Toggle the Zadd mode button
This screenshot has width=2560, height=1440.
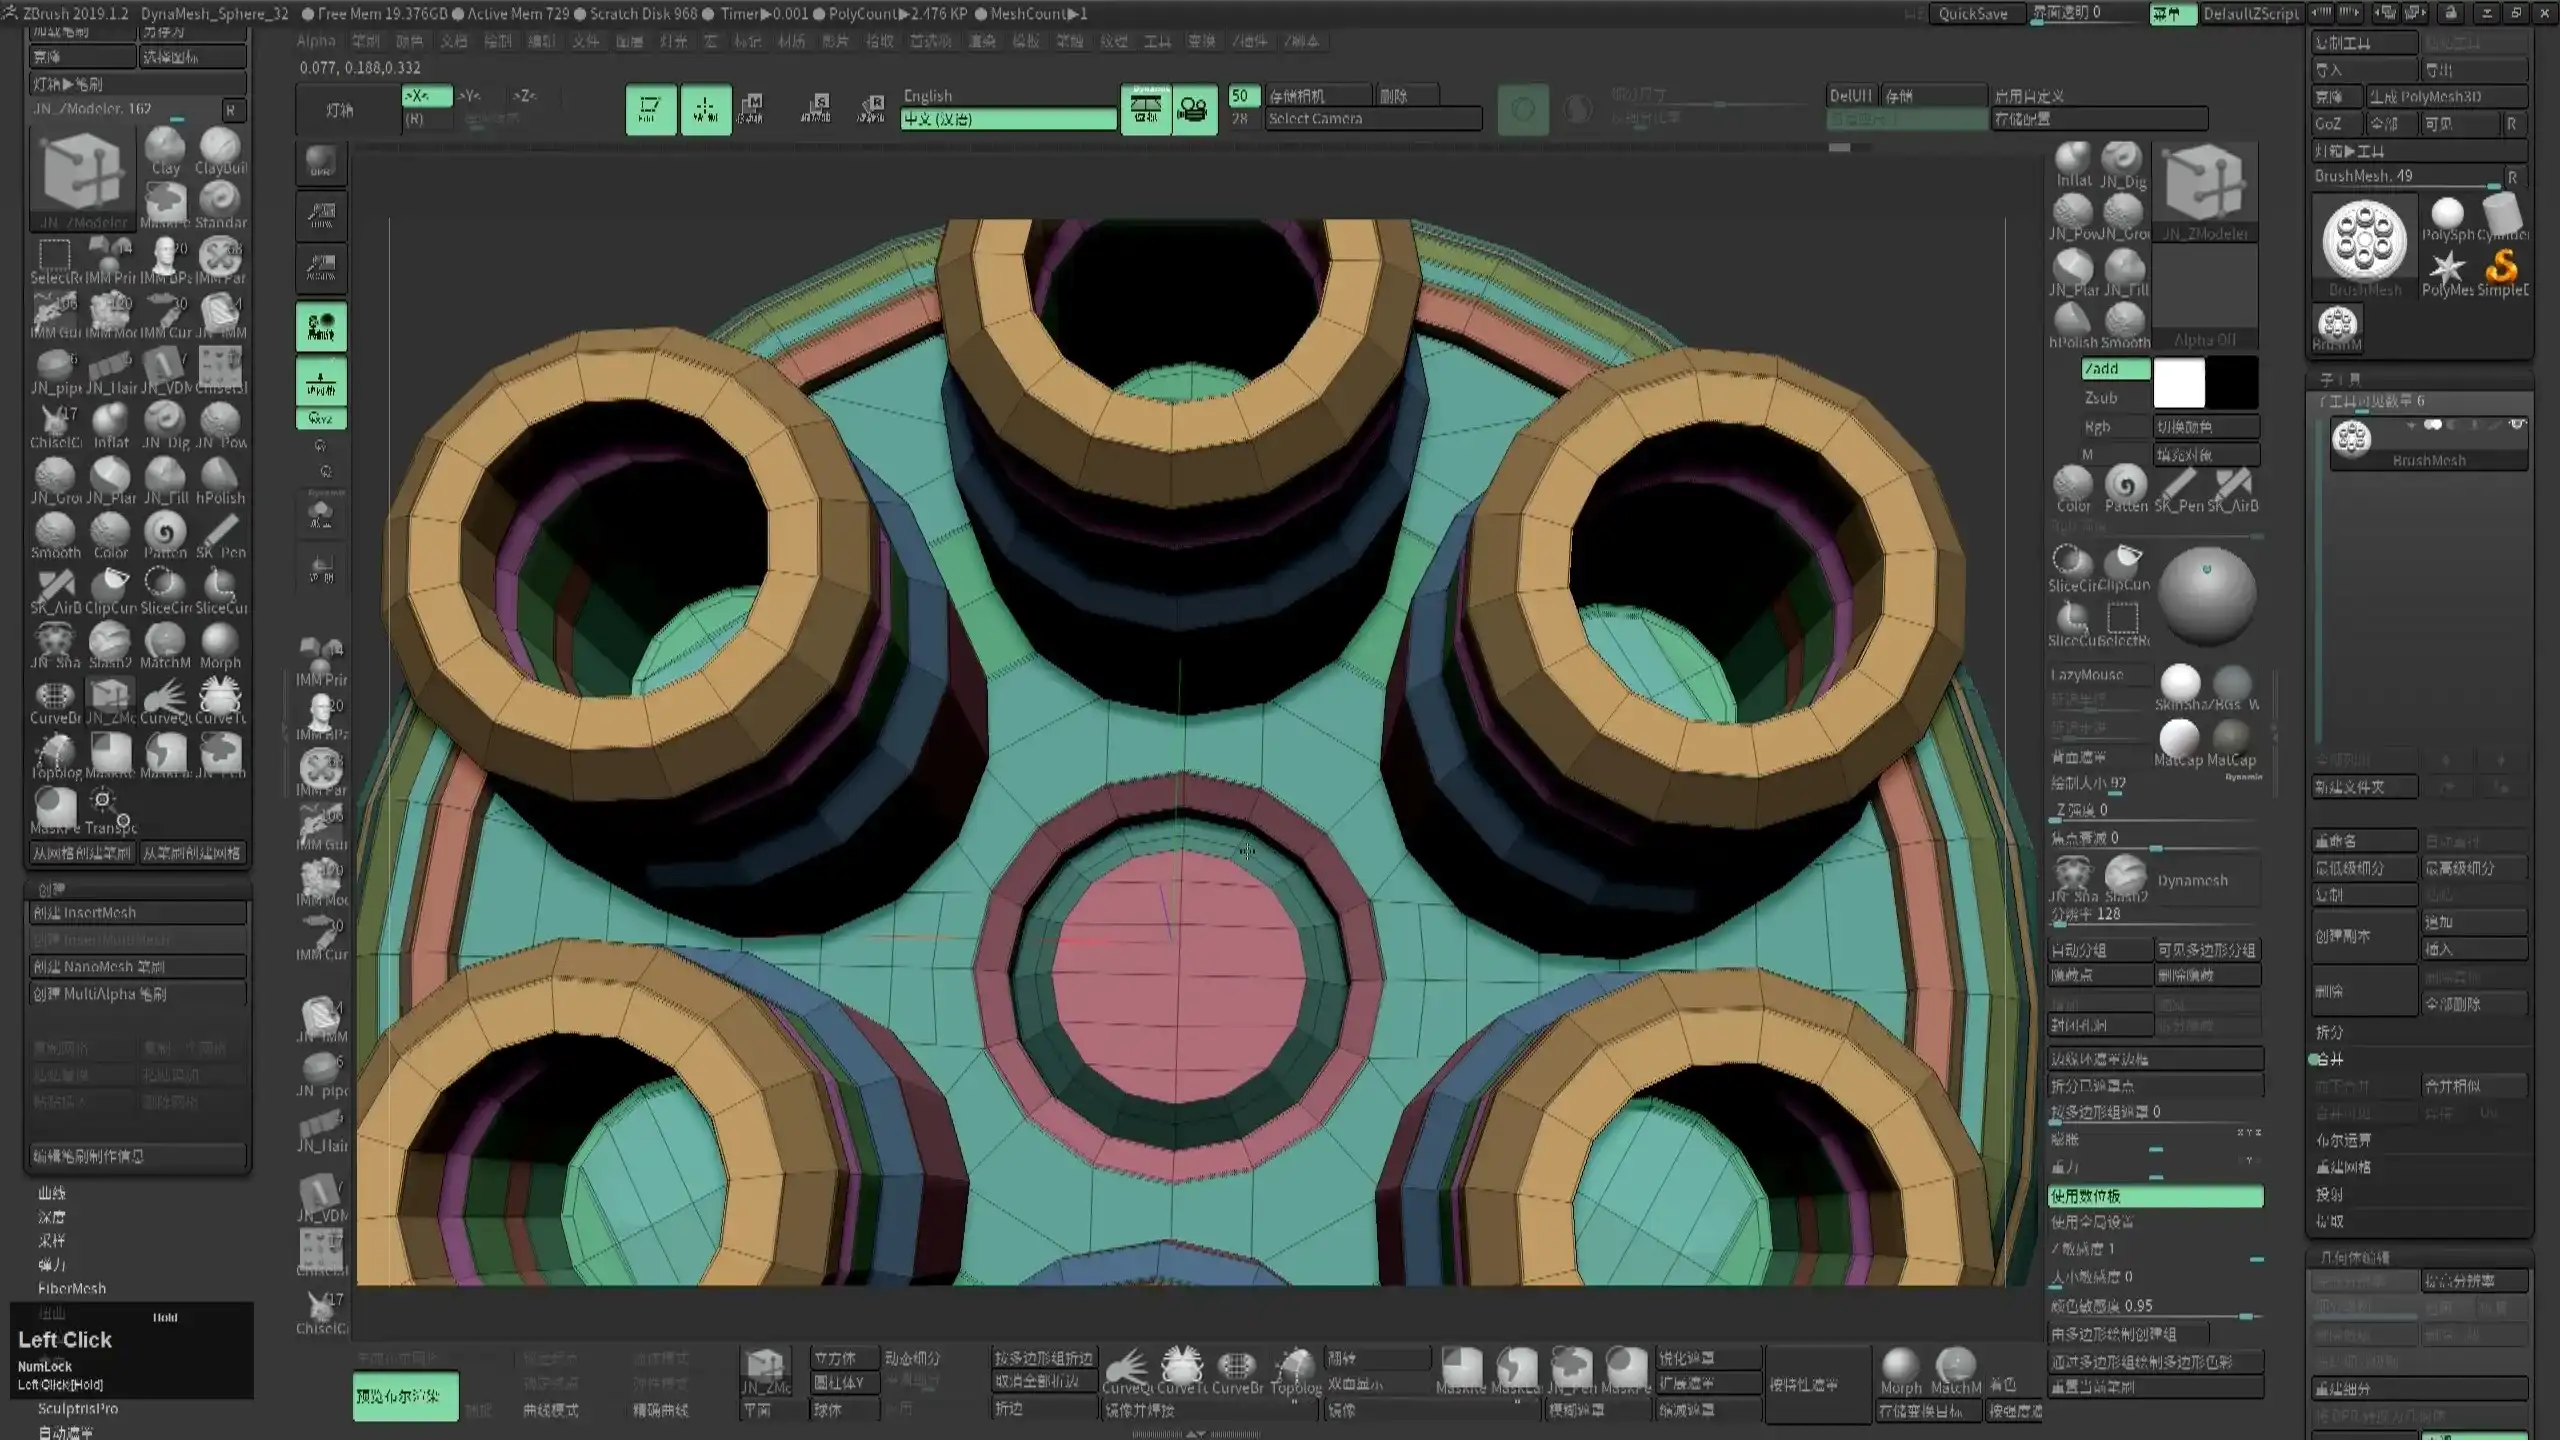tap(2115, 369)
